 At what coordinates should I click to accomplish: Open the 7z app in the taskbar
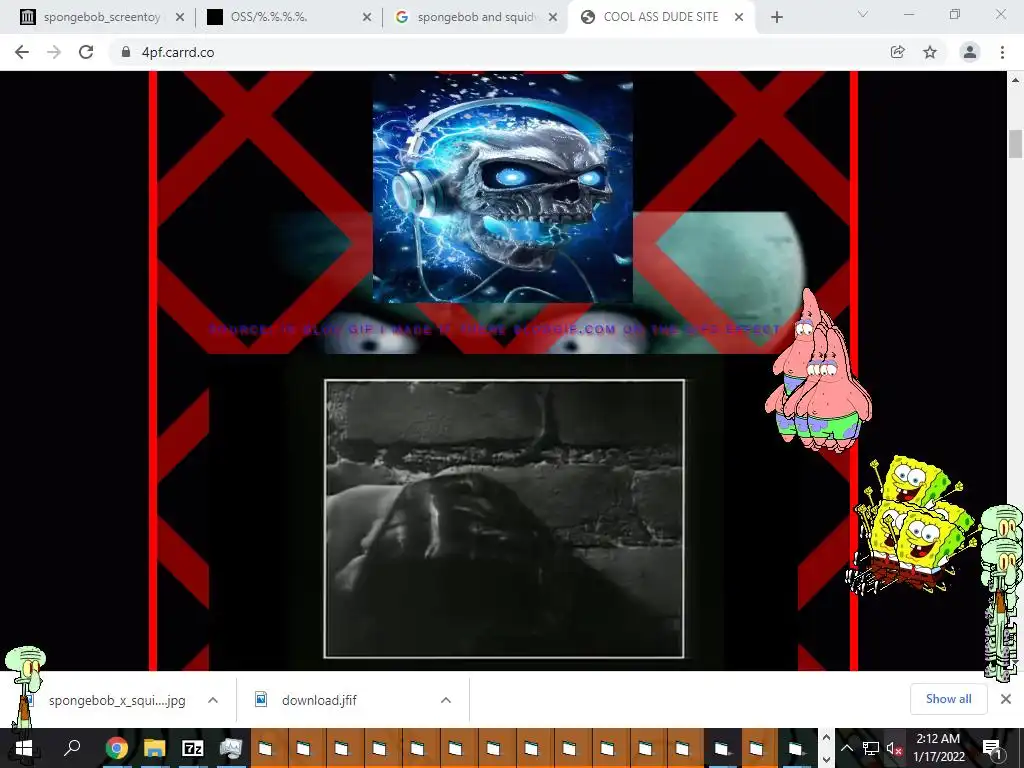(x=193, y=748)
